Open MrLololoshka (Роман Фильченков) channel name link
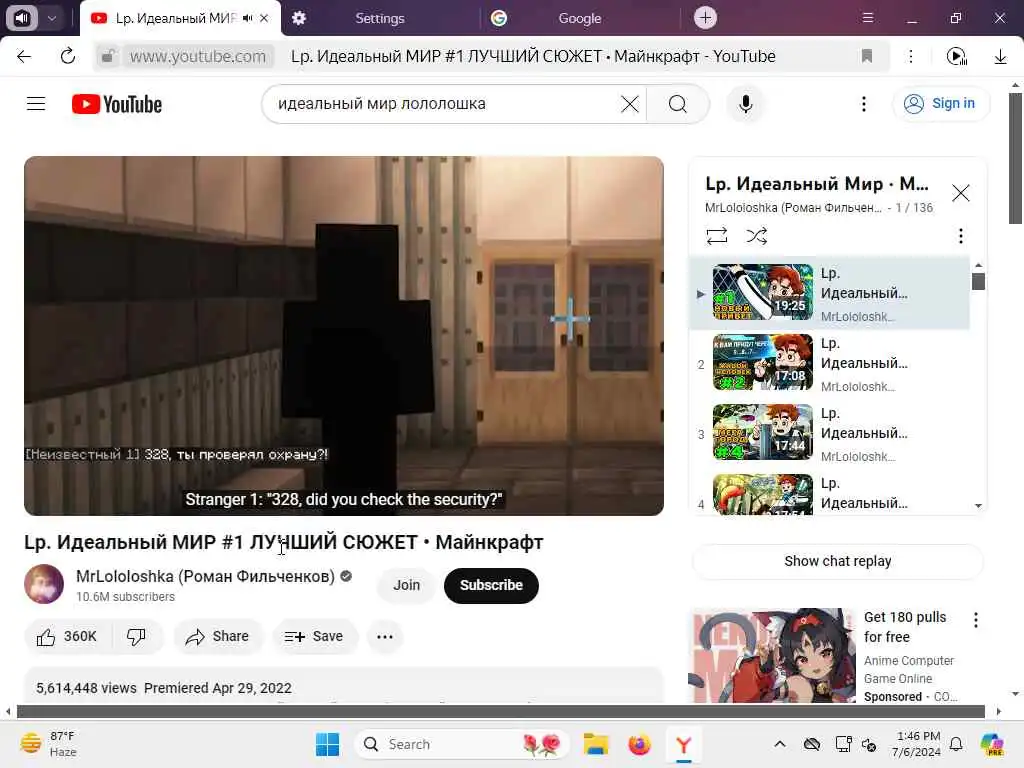1024x768 pixels. pyautogui.click(x=205, y=576)
